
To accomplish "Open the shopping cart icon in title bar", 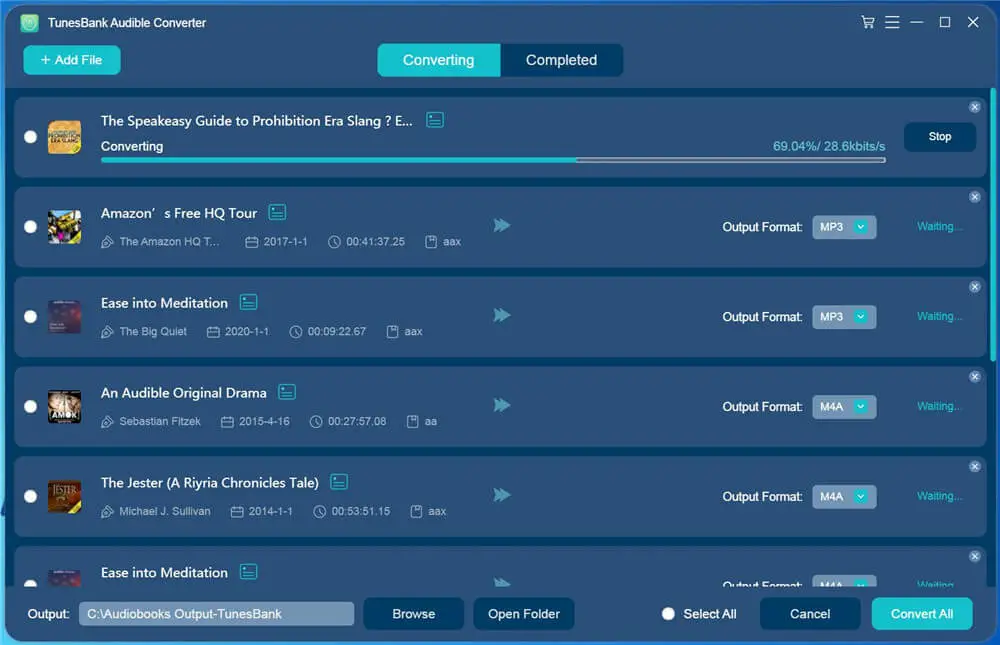I will (867, 22).
